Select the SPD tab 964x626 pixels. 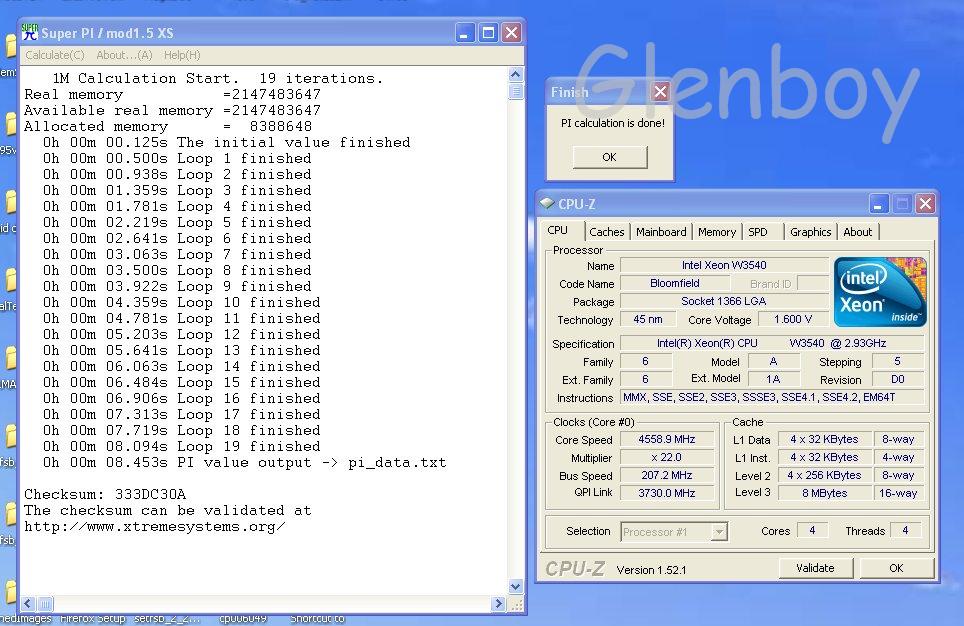click(758, 232)
